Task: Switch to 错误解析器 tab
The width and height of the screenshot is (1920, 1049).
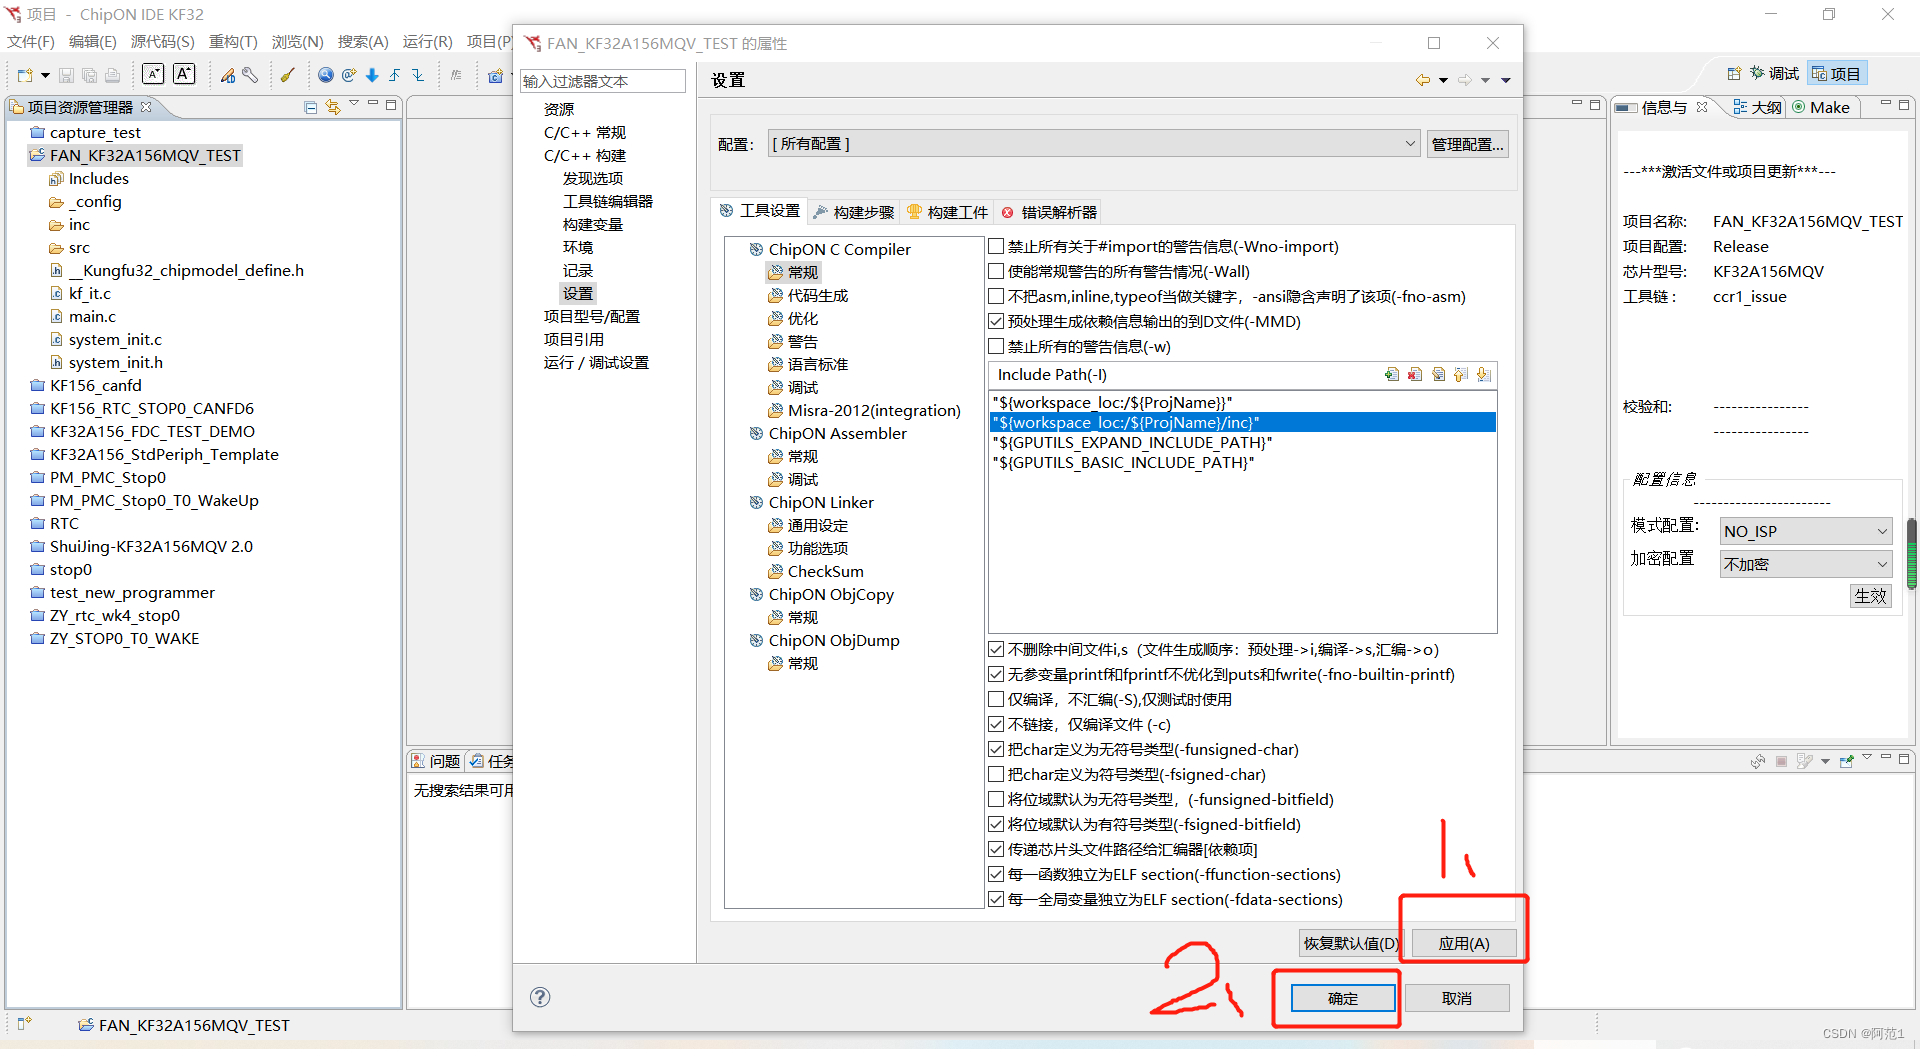Action: (1049, 212)
